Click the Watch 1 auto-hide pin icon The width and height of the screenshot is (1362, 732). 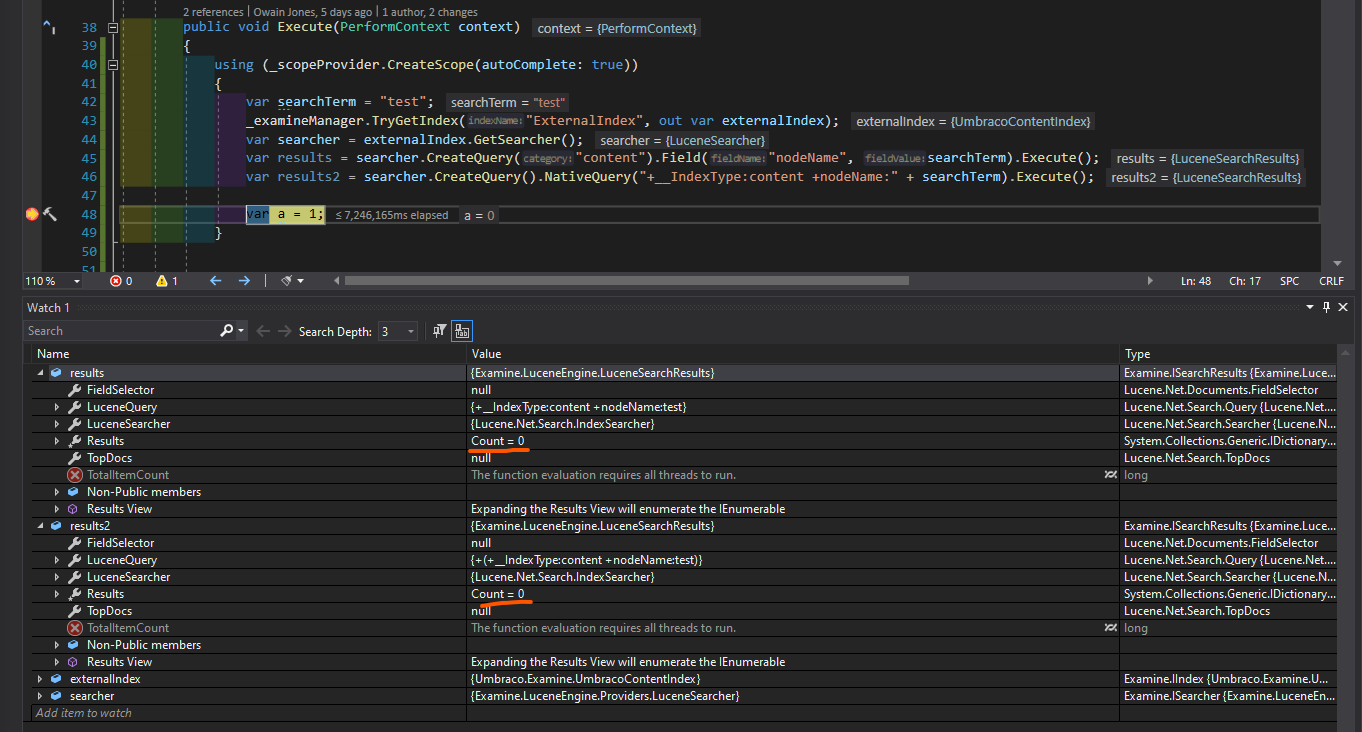(x=1328, y=308)
